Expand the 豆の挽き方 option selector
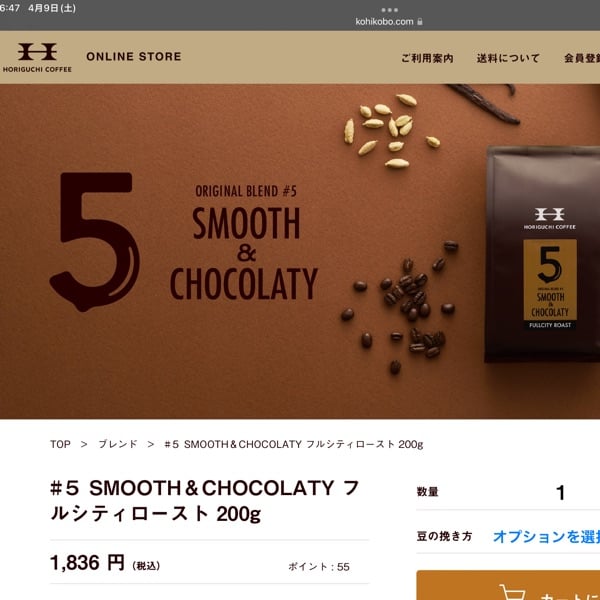The image size is (600, 600). (x=546, y=536)
